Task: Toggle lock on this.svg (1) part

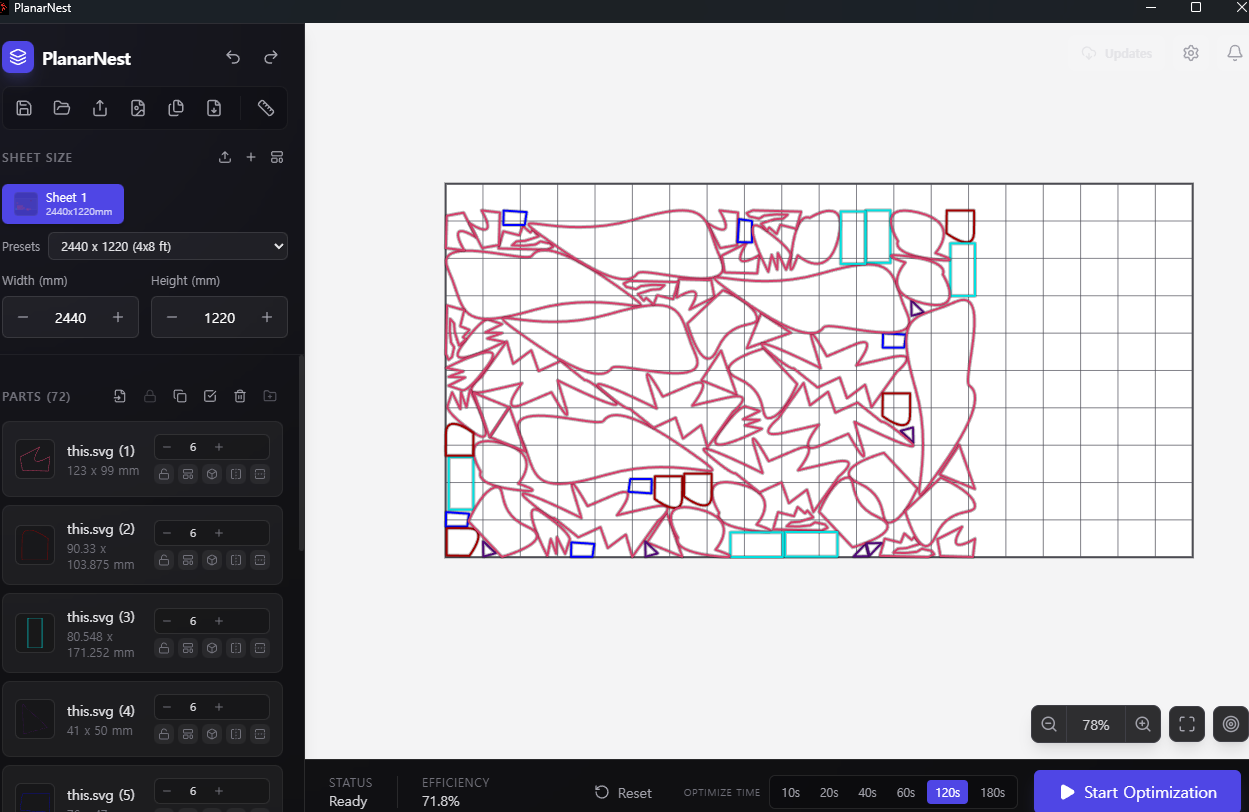Action: click(164, 474)
